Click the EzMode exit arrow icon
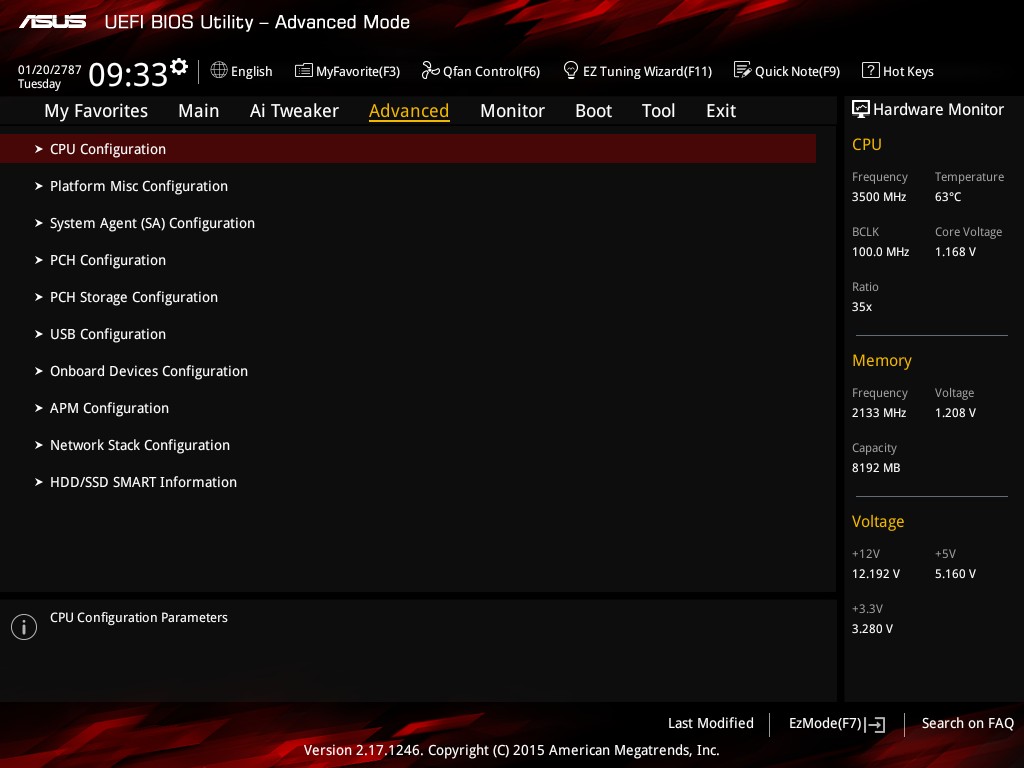Screen dimensions: 1024x768 coord(875,724)
